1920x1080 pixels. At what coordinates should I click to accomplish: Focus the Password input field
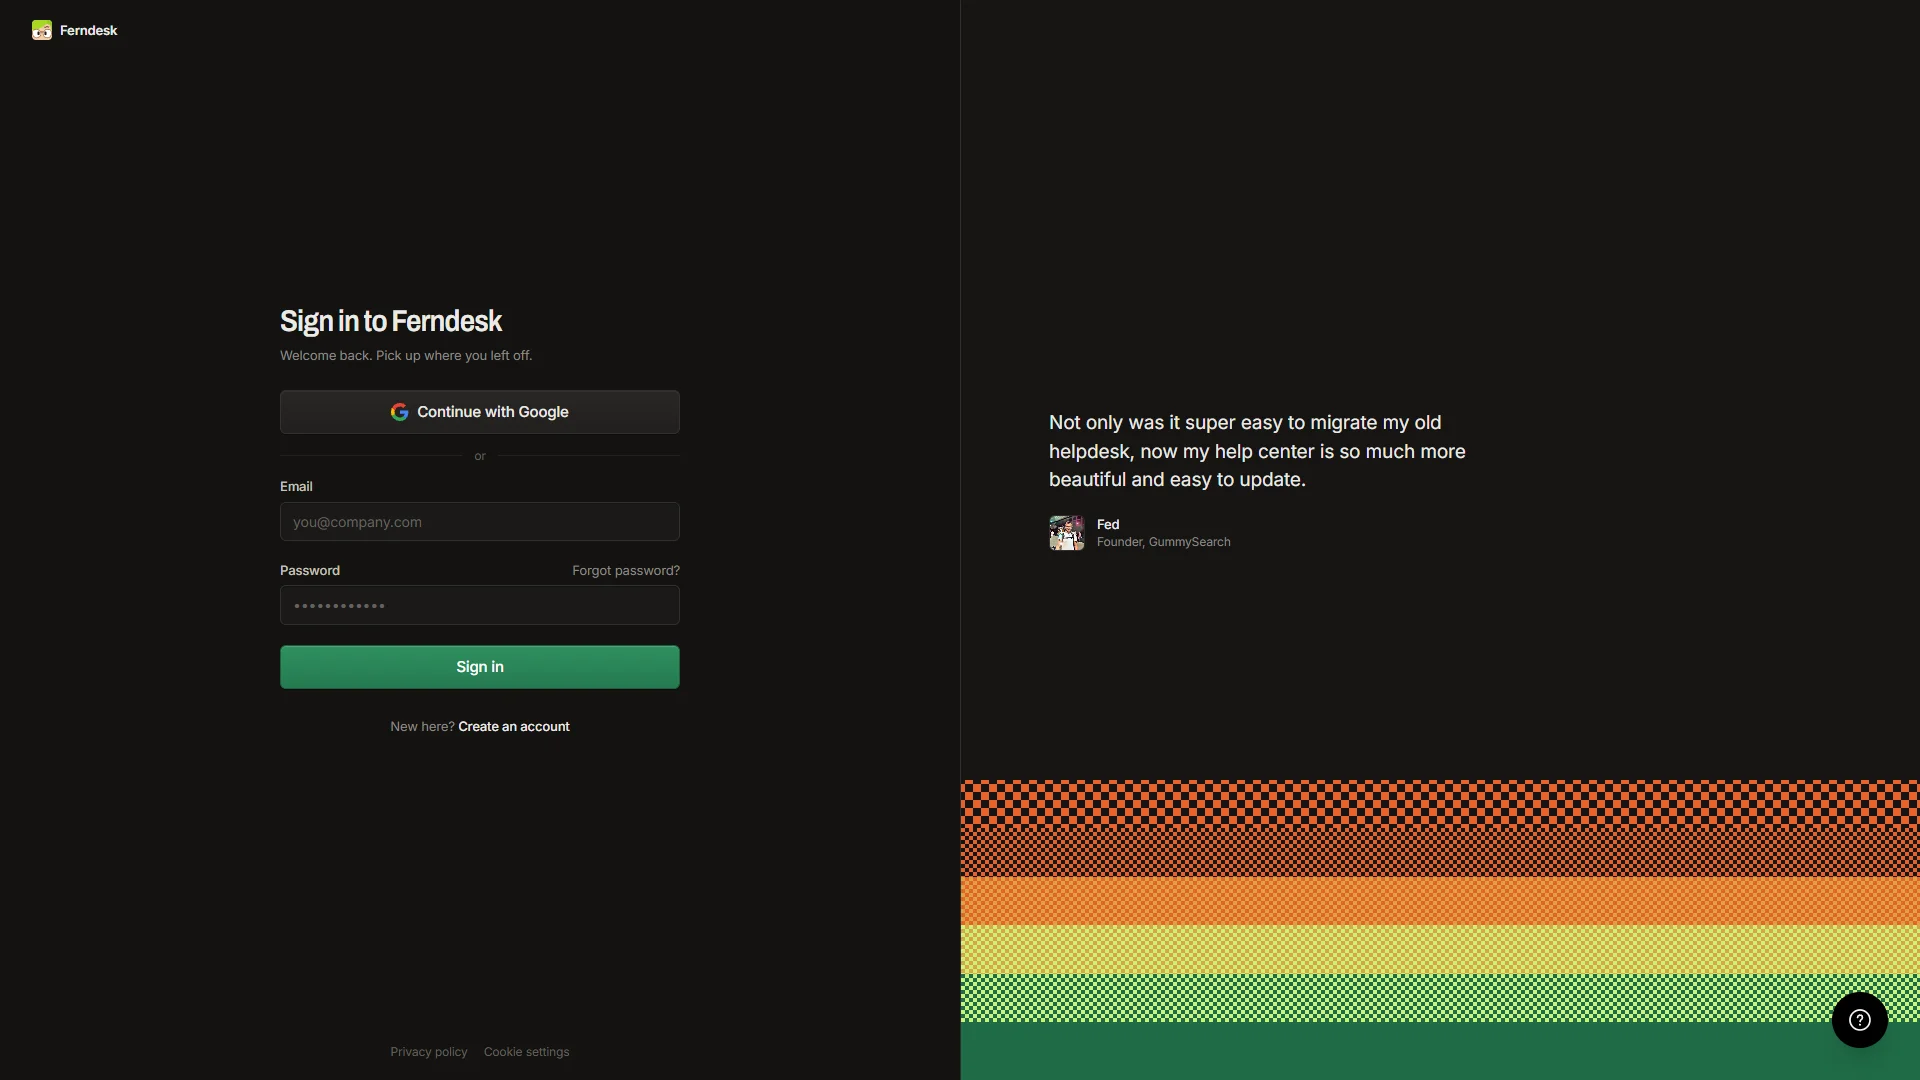[x=480, y=605]
